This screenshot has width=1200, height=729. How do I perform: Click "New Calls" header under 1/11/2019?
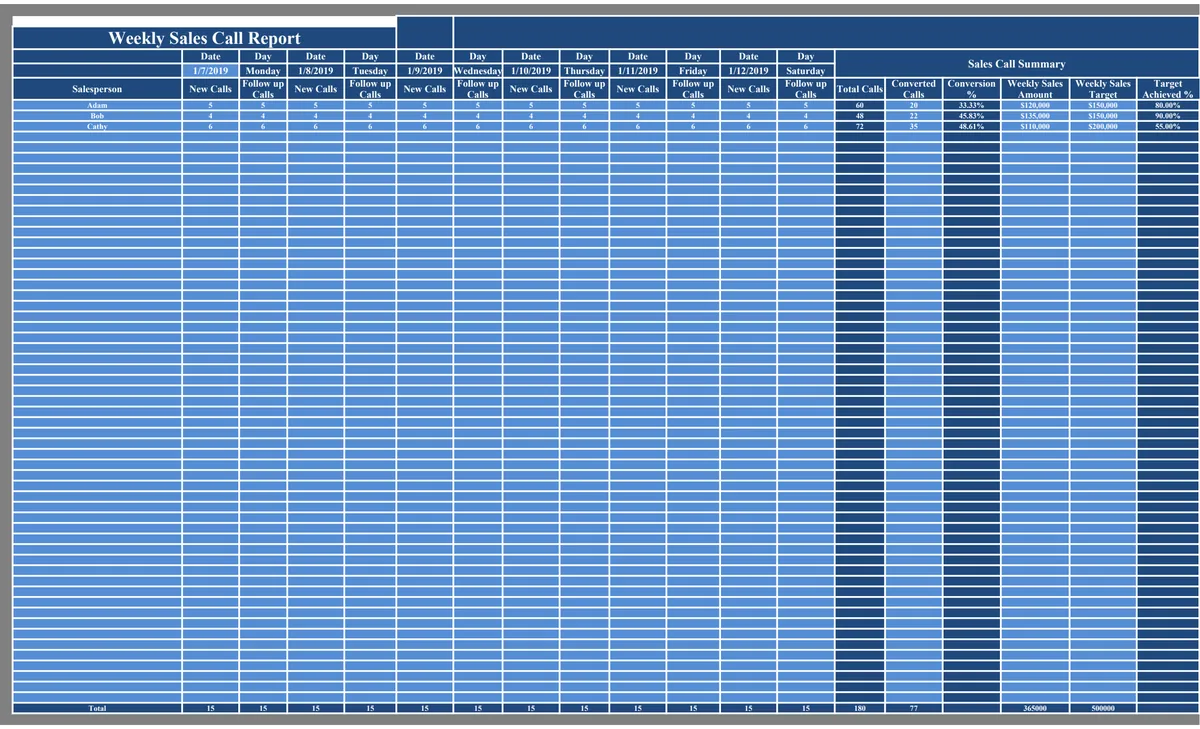tap(637, 89)
